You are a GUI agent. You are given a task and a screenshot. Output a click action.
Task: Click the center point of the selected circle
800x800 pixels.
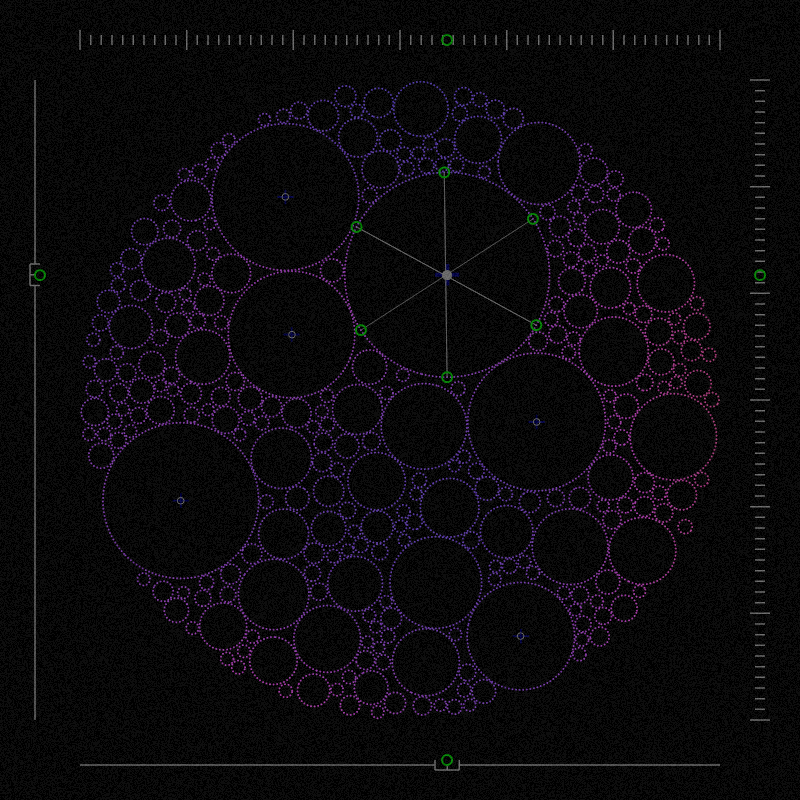click(447, 275)
